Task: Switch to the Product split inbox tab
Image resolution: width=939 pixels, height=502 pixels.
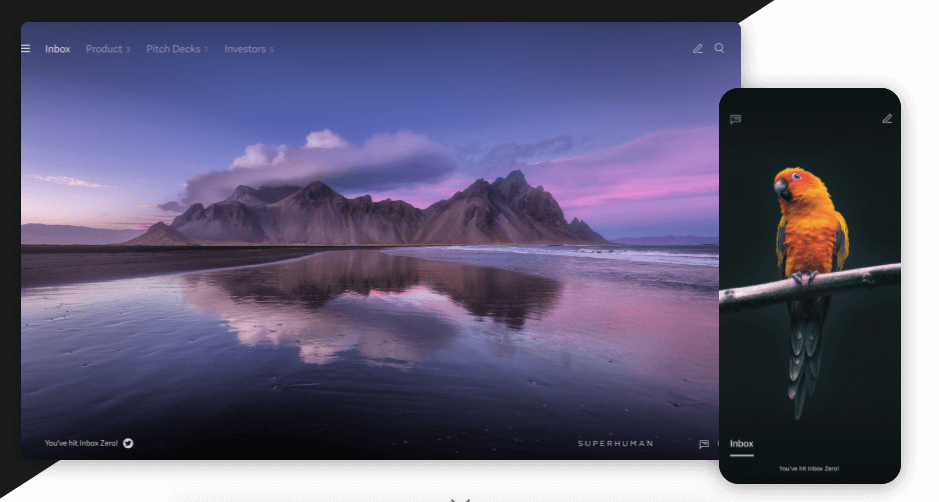Action: (104, 49)
